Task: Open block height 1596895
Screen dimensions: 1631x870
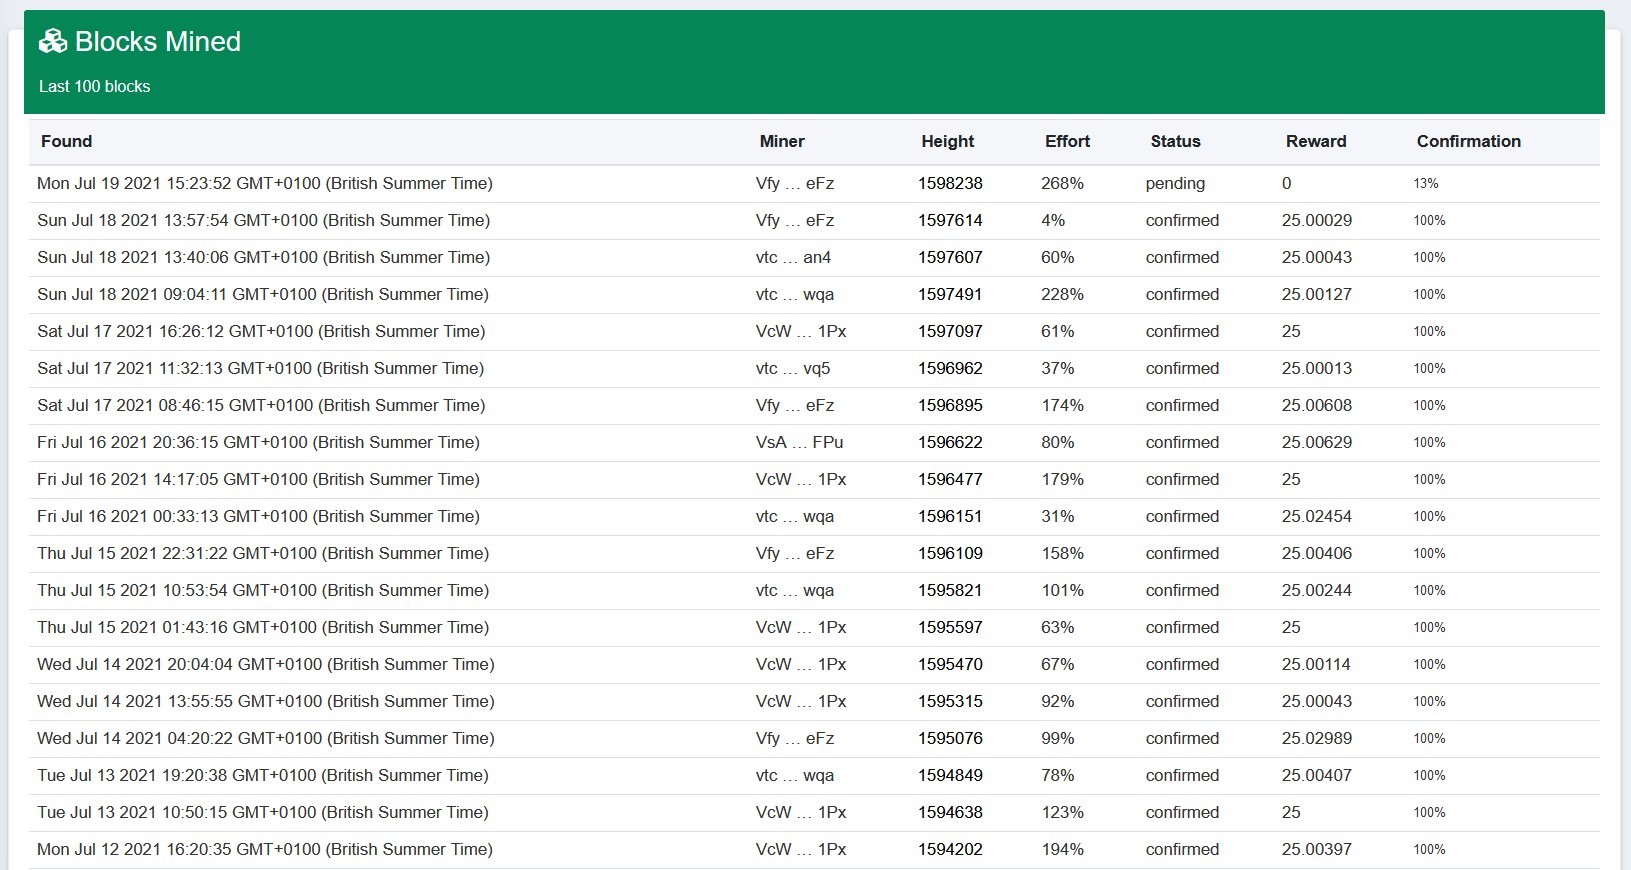Action: (x=950, y=405)
